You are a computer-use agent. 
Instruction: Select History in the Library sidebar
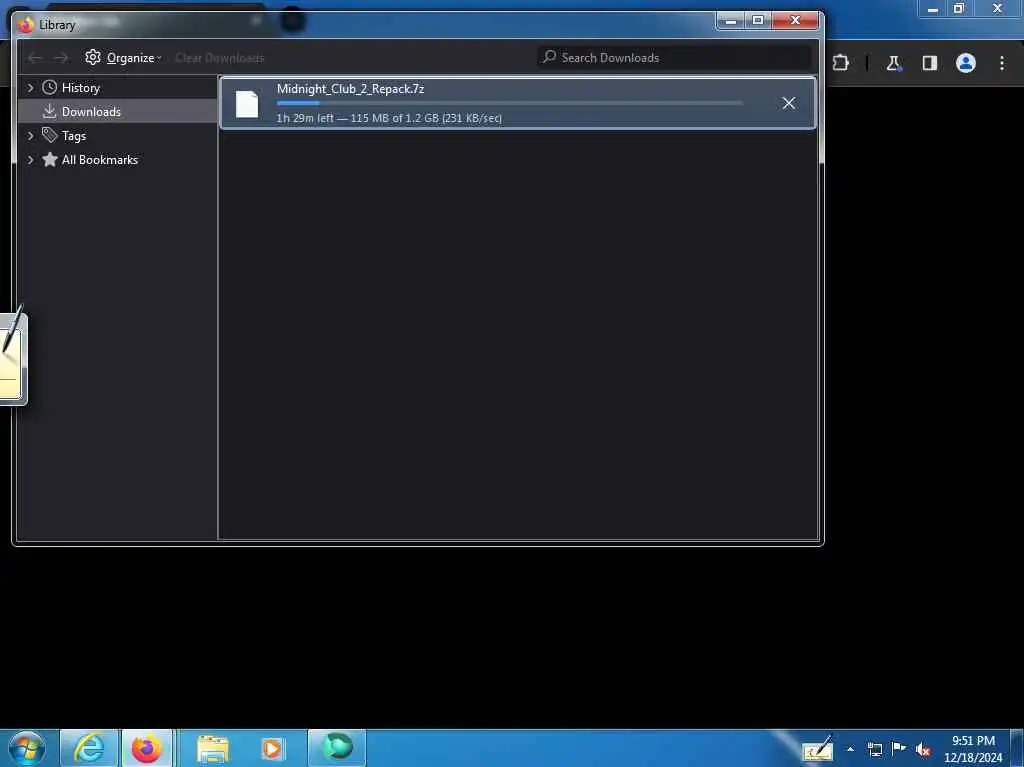pos(80,88)
